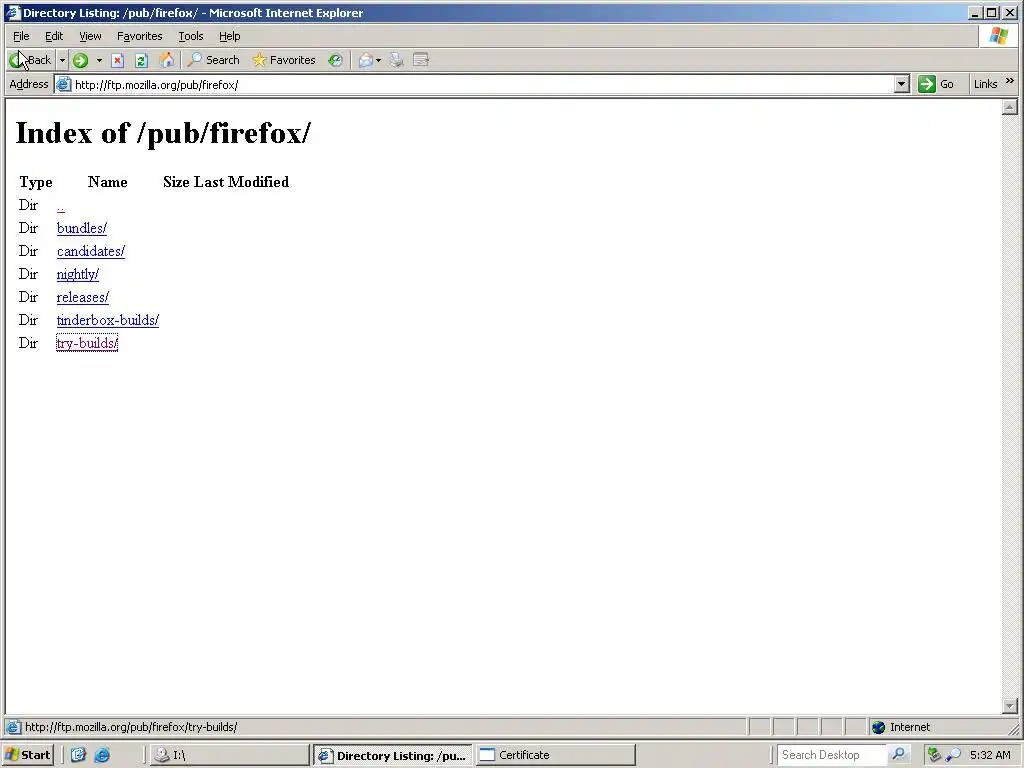
Task: Launch Internet Explorer from quick launch
Action: [102, 755]
